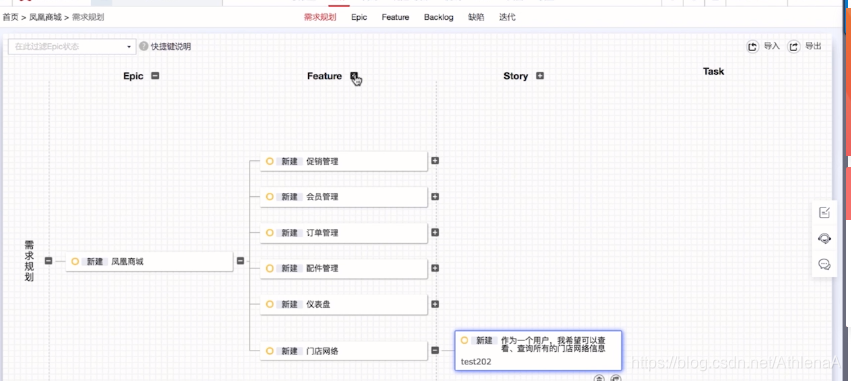
Task: Expand stories under 促销管理
Action: point(435,161)
